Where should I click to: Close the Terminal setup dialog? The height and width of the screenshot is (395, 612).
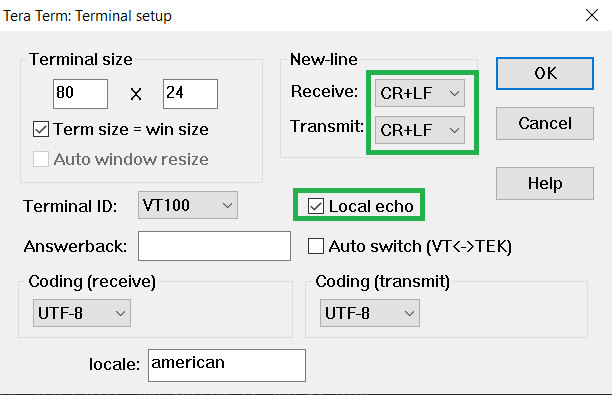(x=592, y=15)
